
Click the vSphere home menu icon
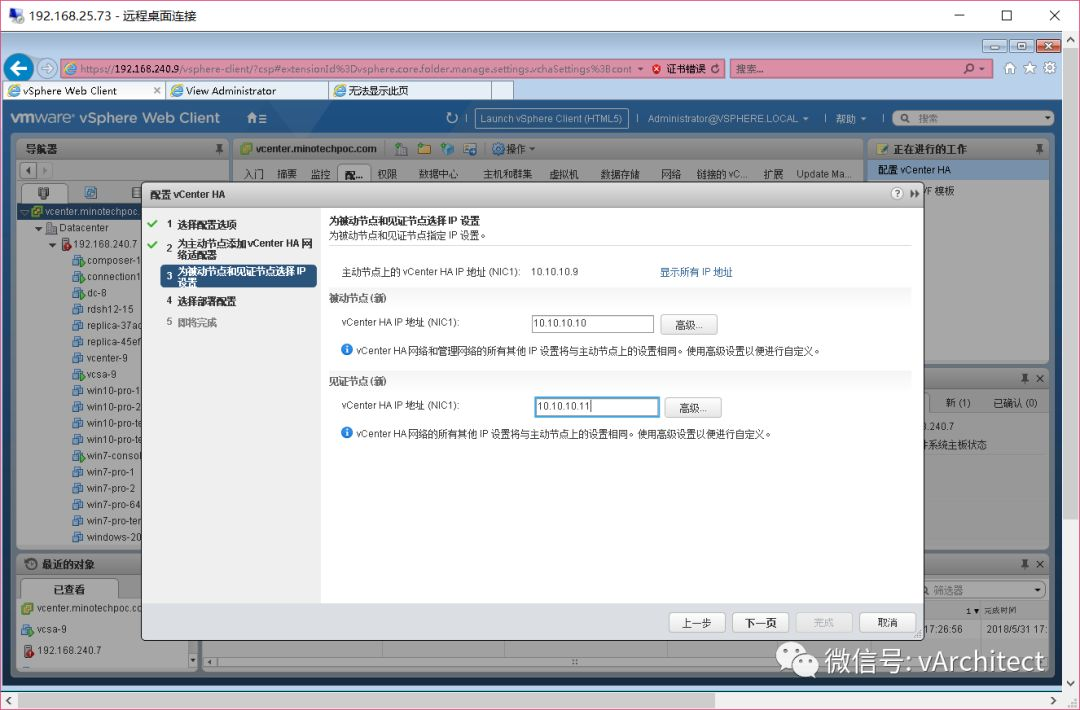pos(256,118)
